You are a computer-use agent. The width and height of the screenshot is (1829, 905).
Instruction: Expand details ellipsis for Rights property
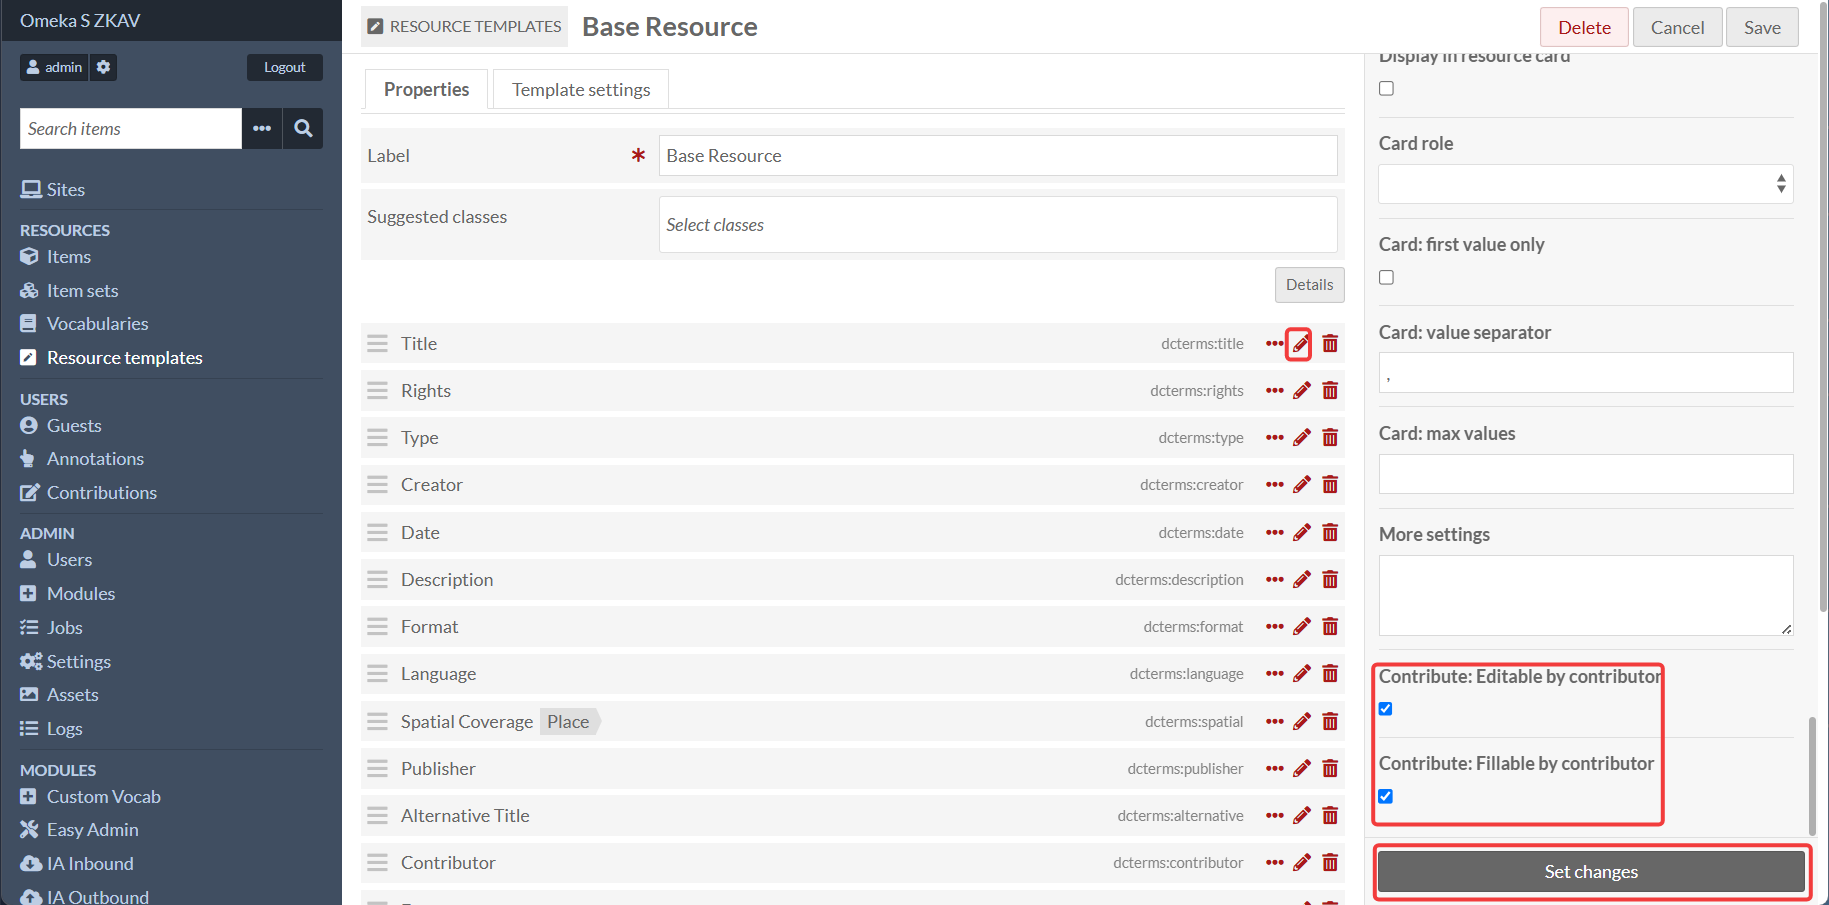(1274, 391)
